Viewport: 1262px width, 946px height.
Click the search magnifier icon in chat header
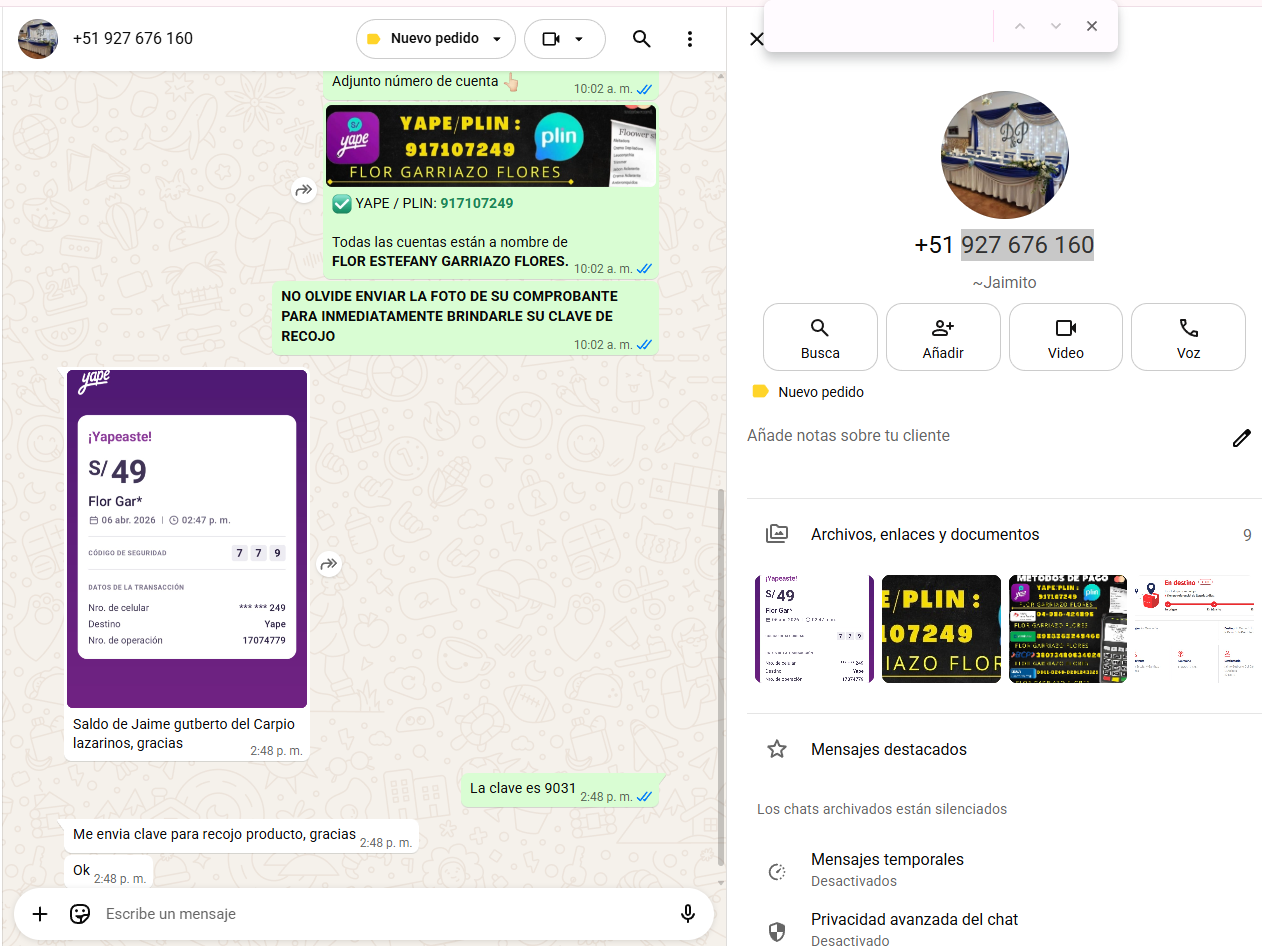tap(642, 39)
